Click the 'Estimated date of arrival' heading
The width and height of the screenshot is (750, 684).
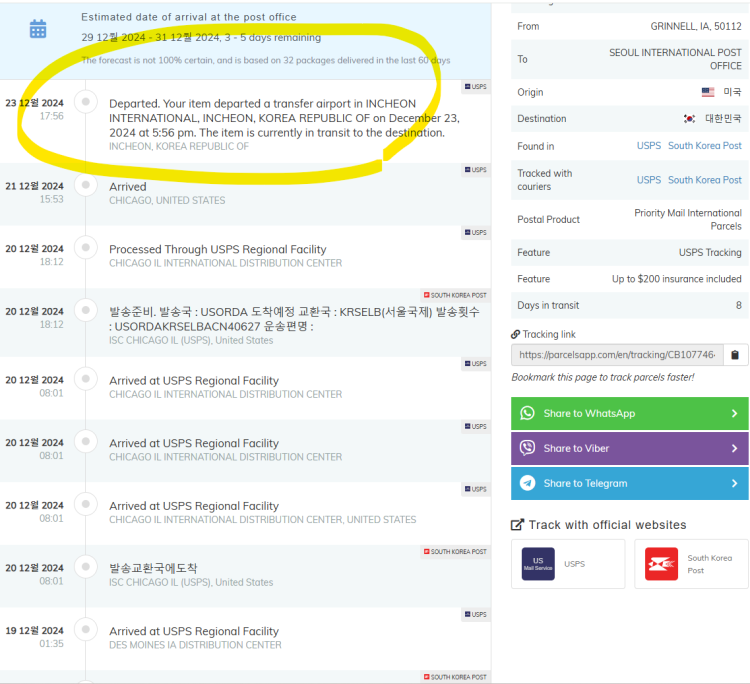pyautogui.click(x=188, y=17)
